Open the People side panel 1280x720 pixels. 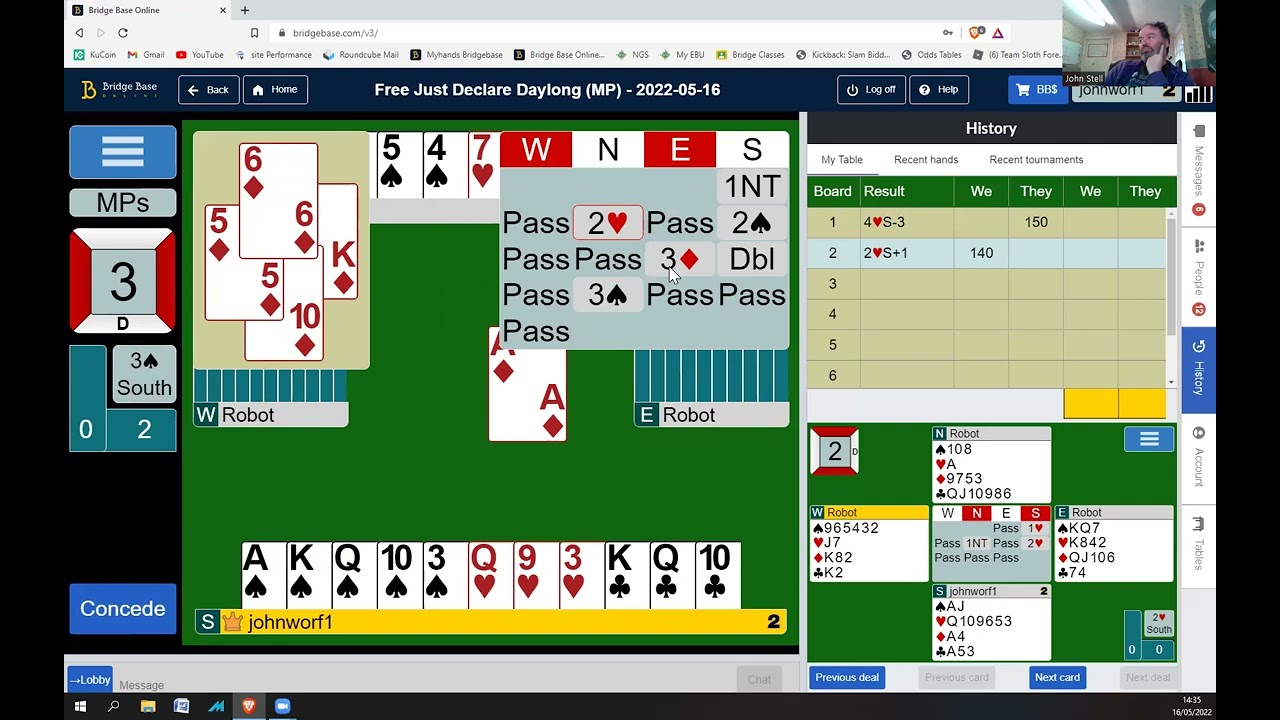(x=1198, y=278)
